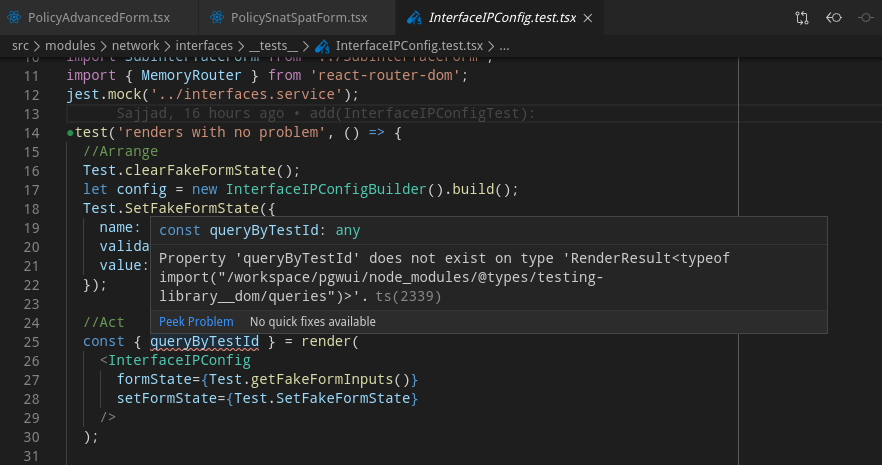
Task: Click the //Arrange comment
Action: [x=120, y=152]
